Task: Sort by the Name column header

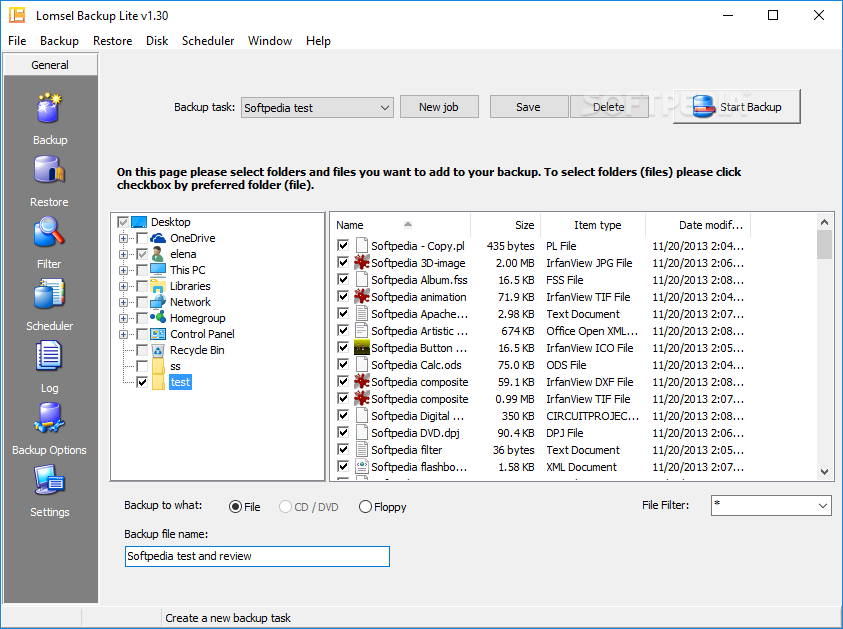Action: point(401,225)
